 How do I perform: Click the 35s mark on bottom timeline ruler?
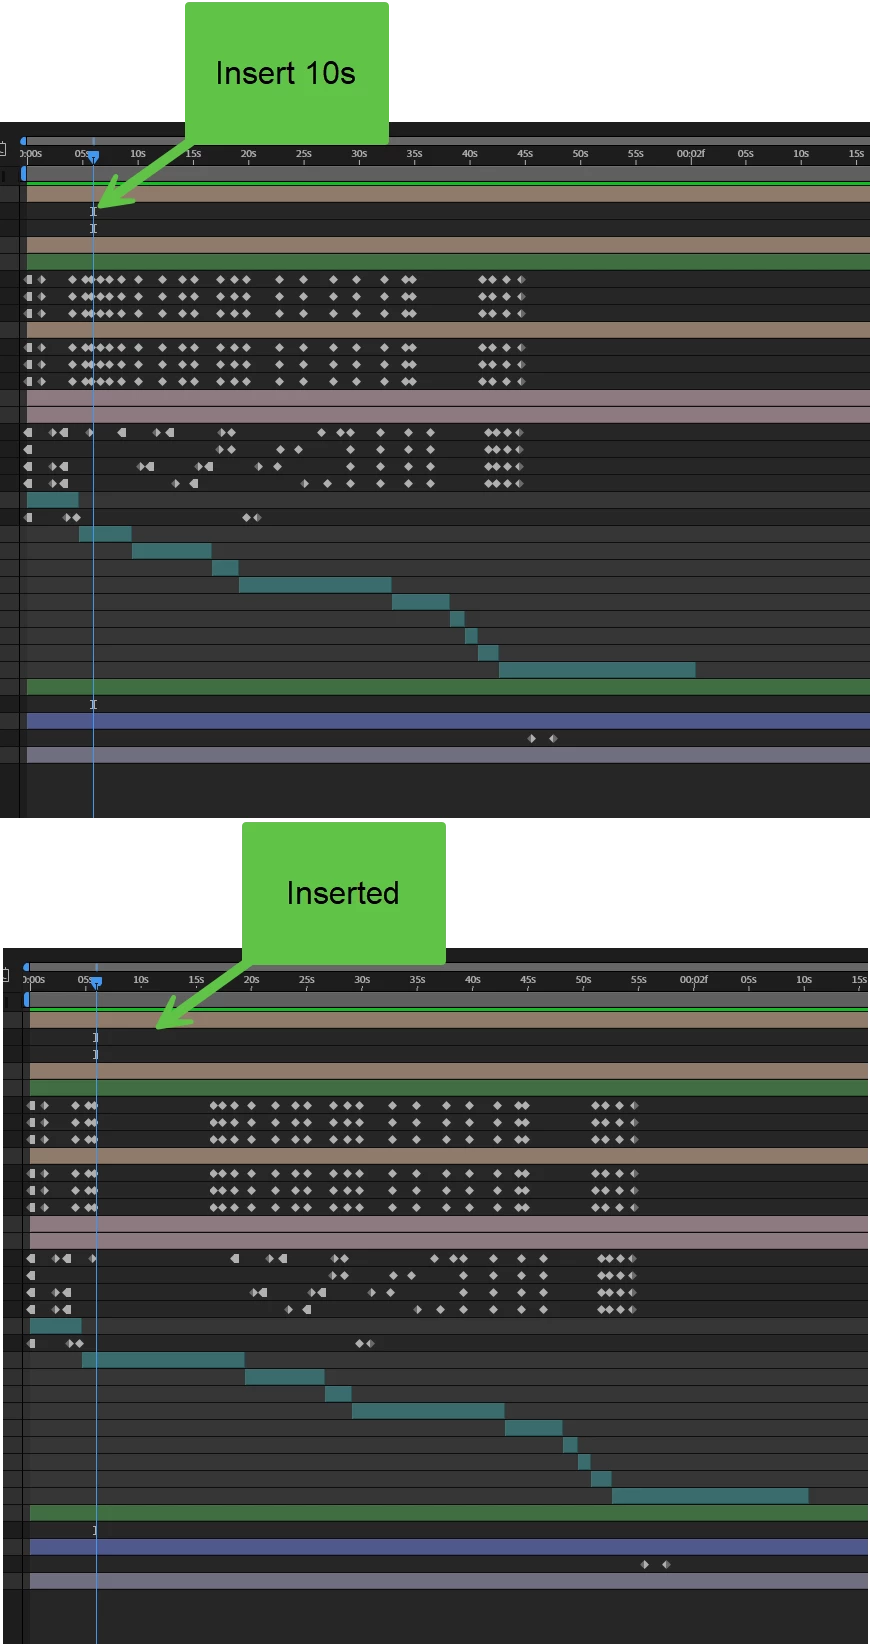tap(417, 980)
